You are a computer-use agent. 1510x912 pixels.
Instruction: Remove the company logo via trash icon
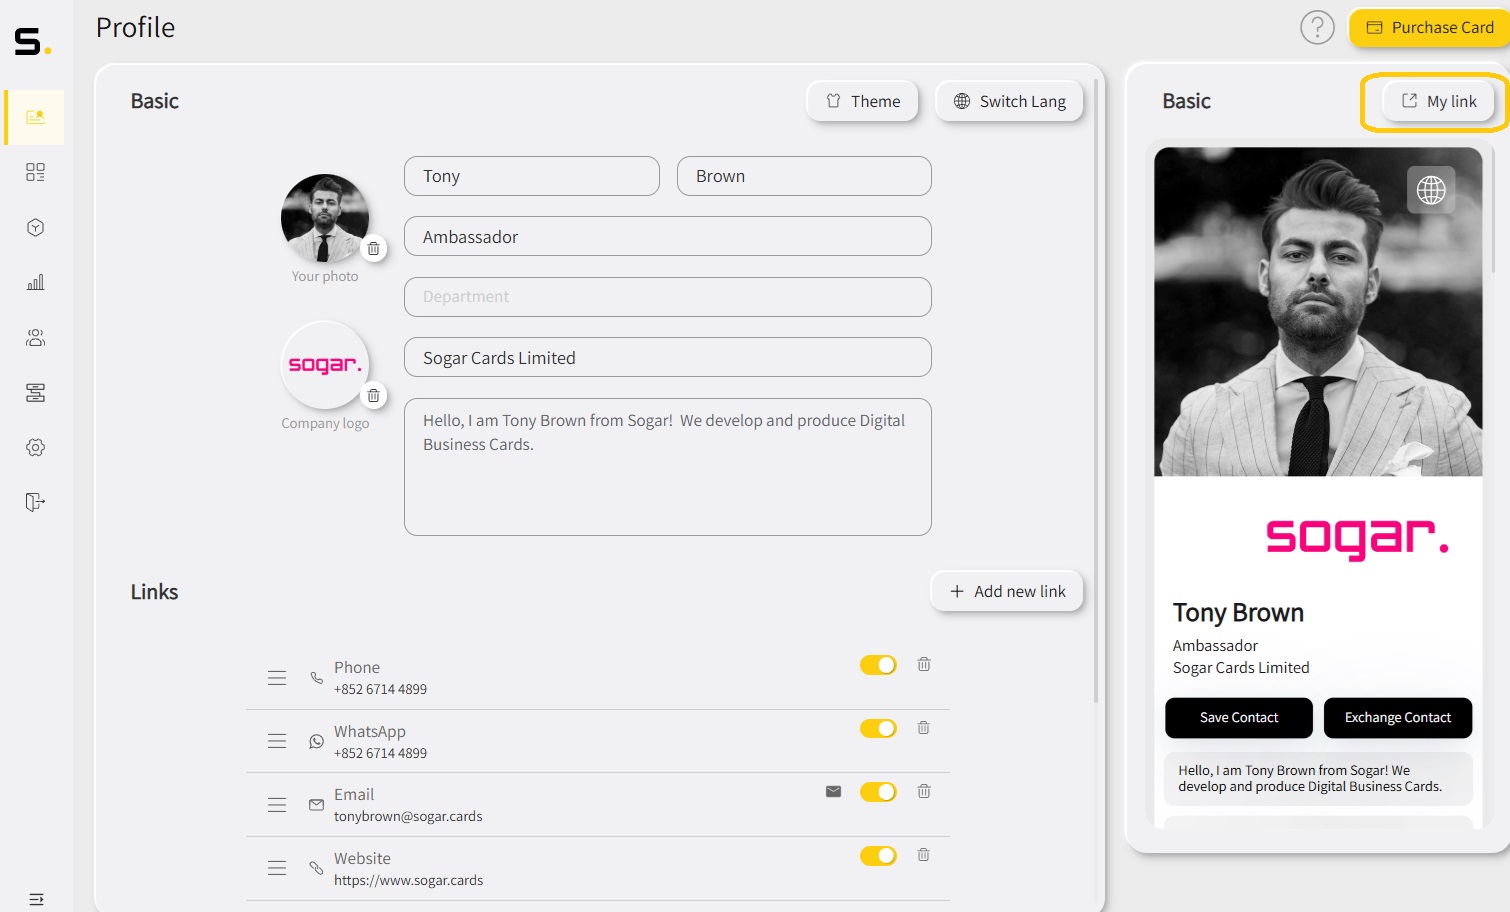373,396
